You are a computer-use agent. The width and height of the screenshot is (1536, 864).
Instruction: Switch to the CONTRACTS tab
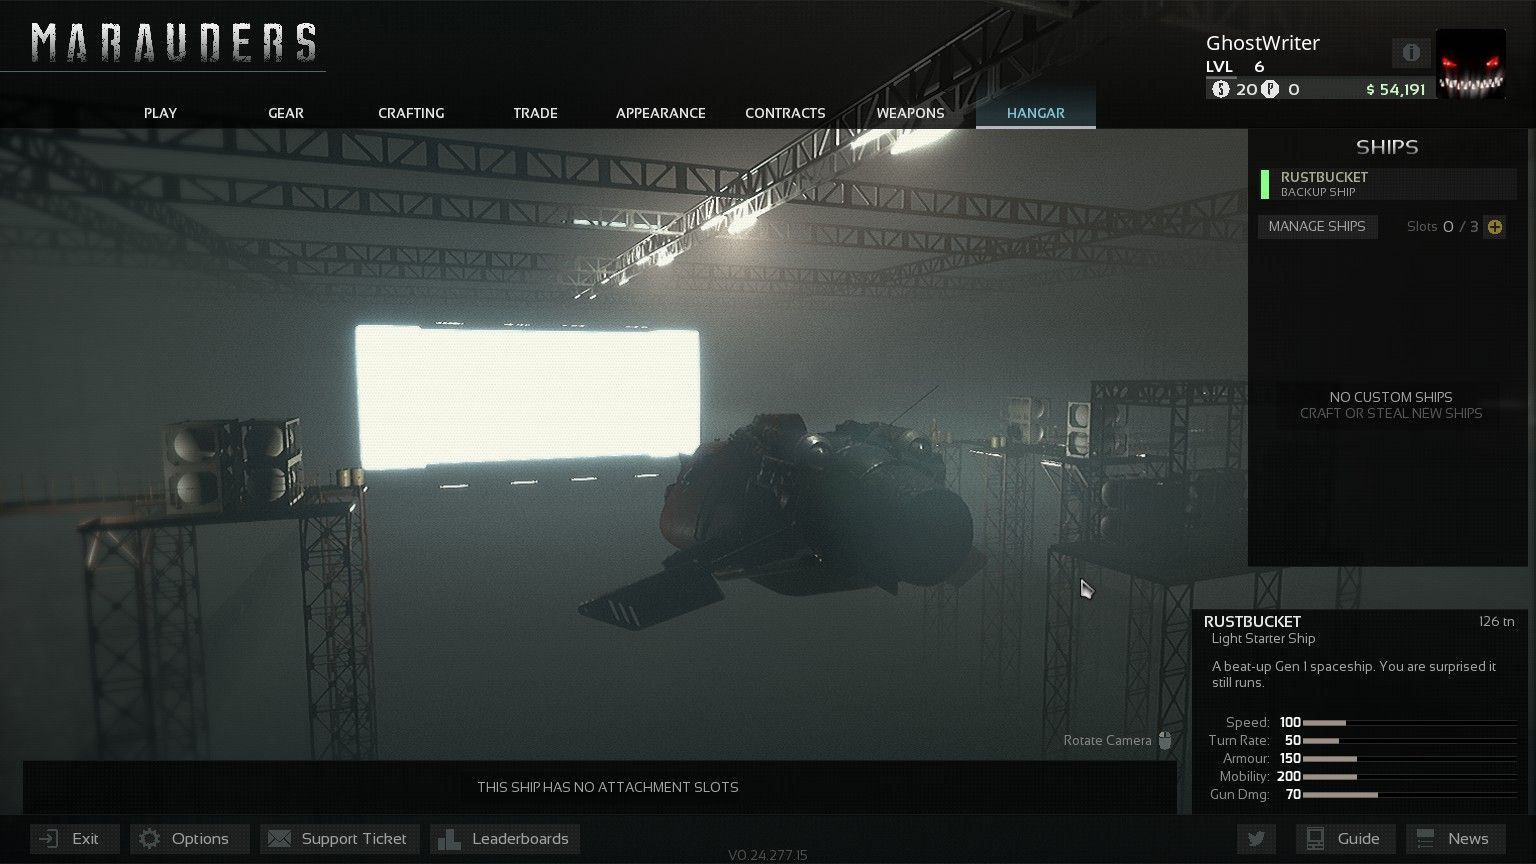click(785, 113)
